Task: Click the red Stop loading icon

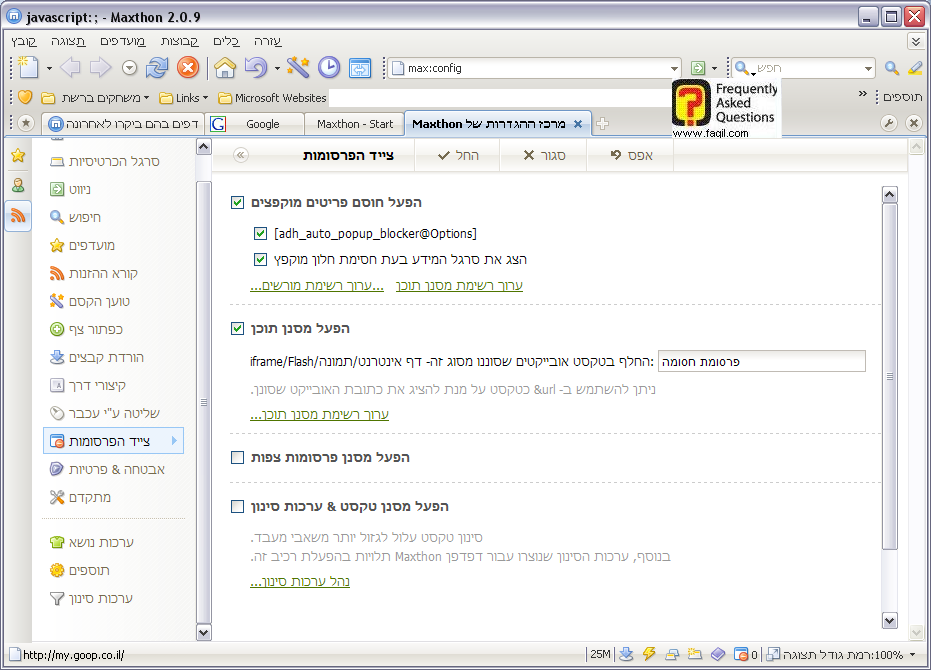Action: click(x=187, y=68)
